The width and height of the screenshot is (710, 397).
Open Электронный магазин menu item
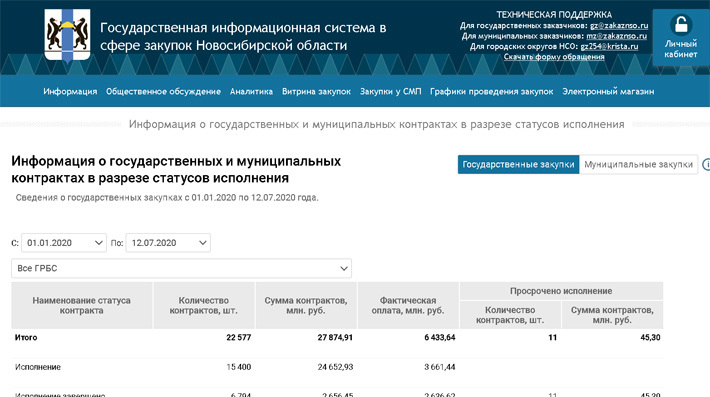coord(608,91)
